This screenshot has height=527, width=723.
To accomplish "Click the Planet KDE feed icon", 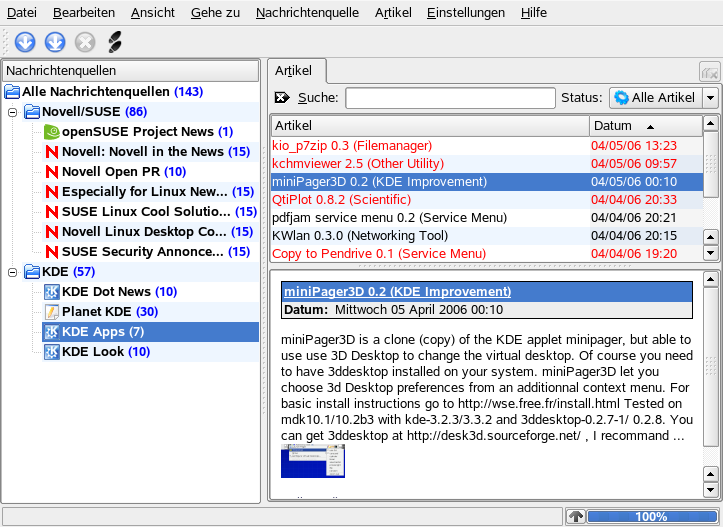I will point(52,312).
